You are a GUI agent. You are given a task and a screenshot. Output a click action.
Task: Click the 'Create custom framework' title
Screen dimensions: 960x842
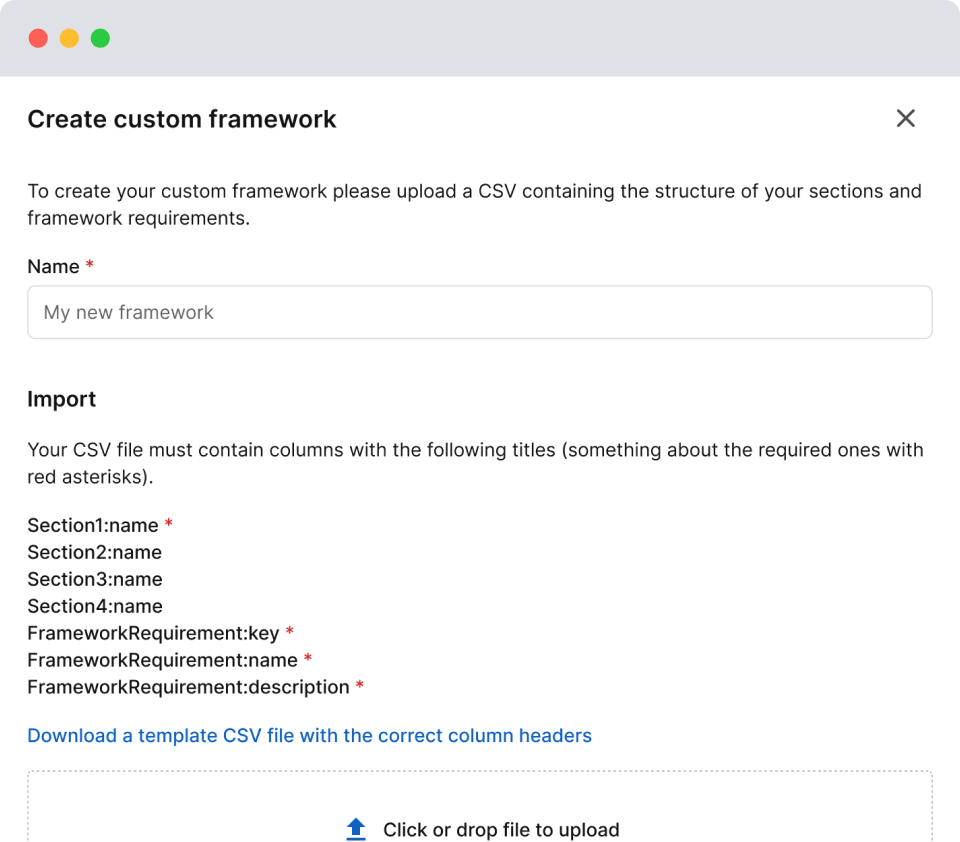182,119
